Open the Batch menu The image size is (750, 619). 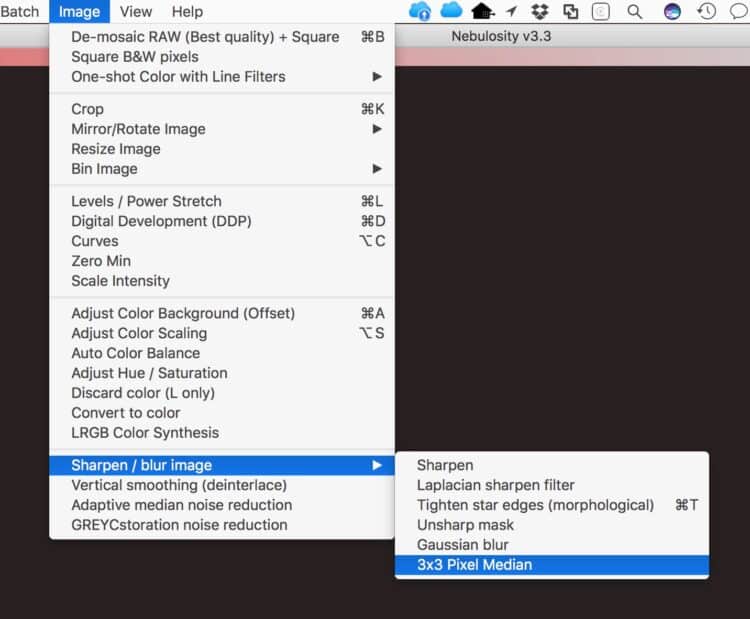point(20,11)
